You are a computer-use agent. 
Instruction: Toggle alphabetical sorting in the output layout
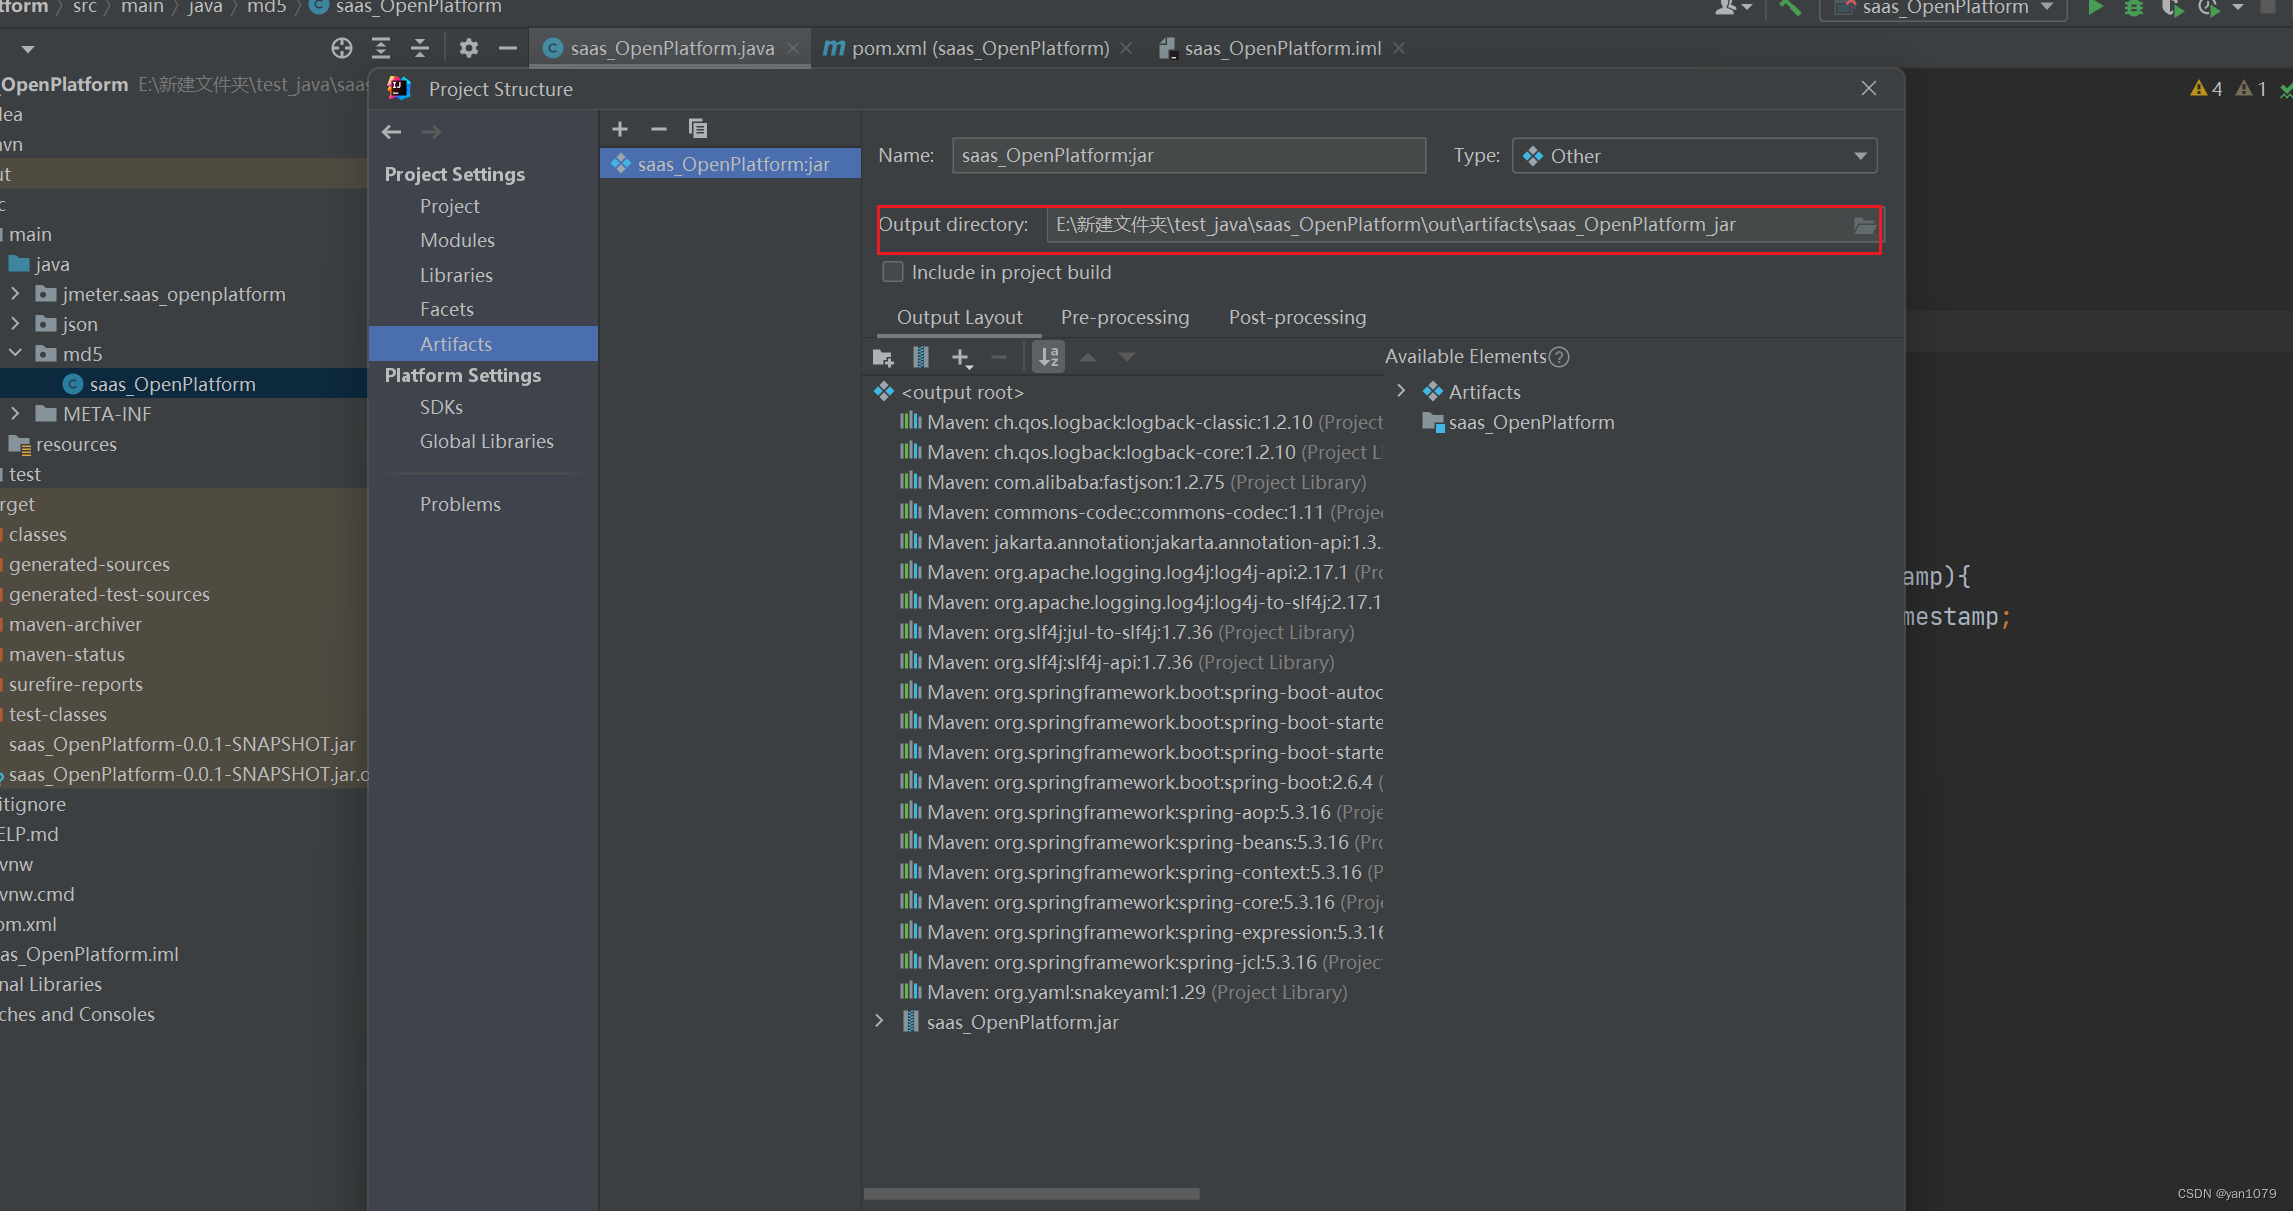click(1048, 357)
